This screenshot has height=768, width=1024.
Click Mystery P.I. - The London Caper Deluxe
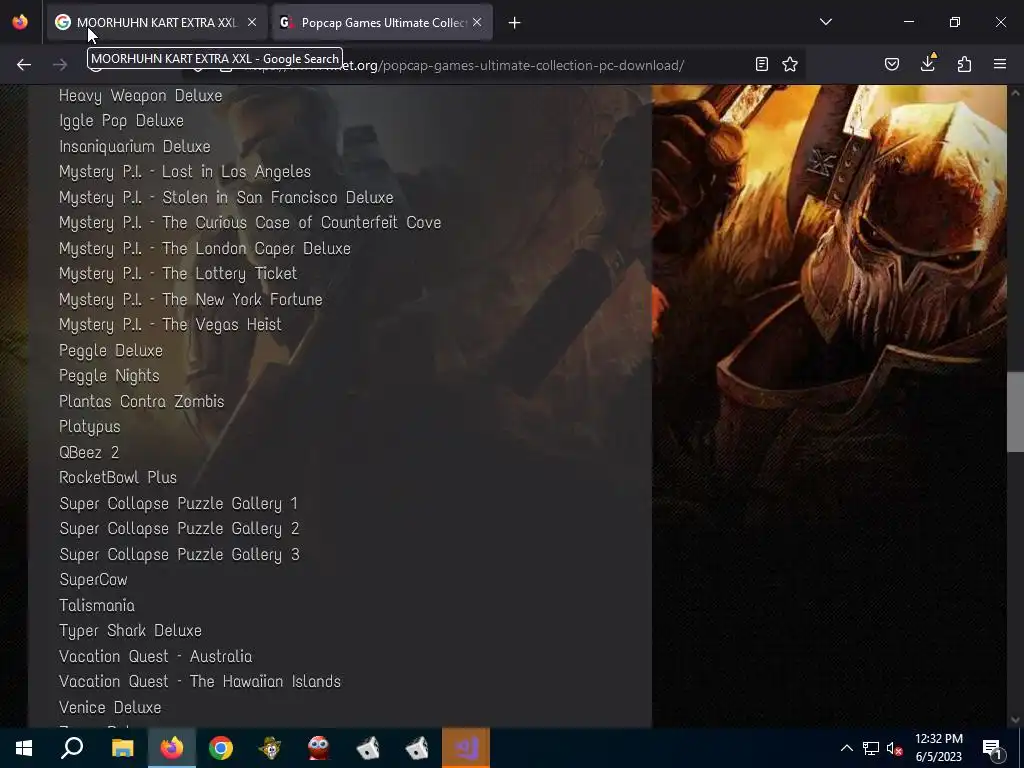(204, 248)
